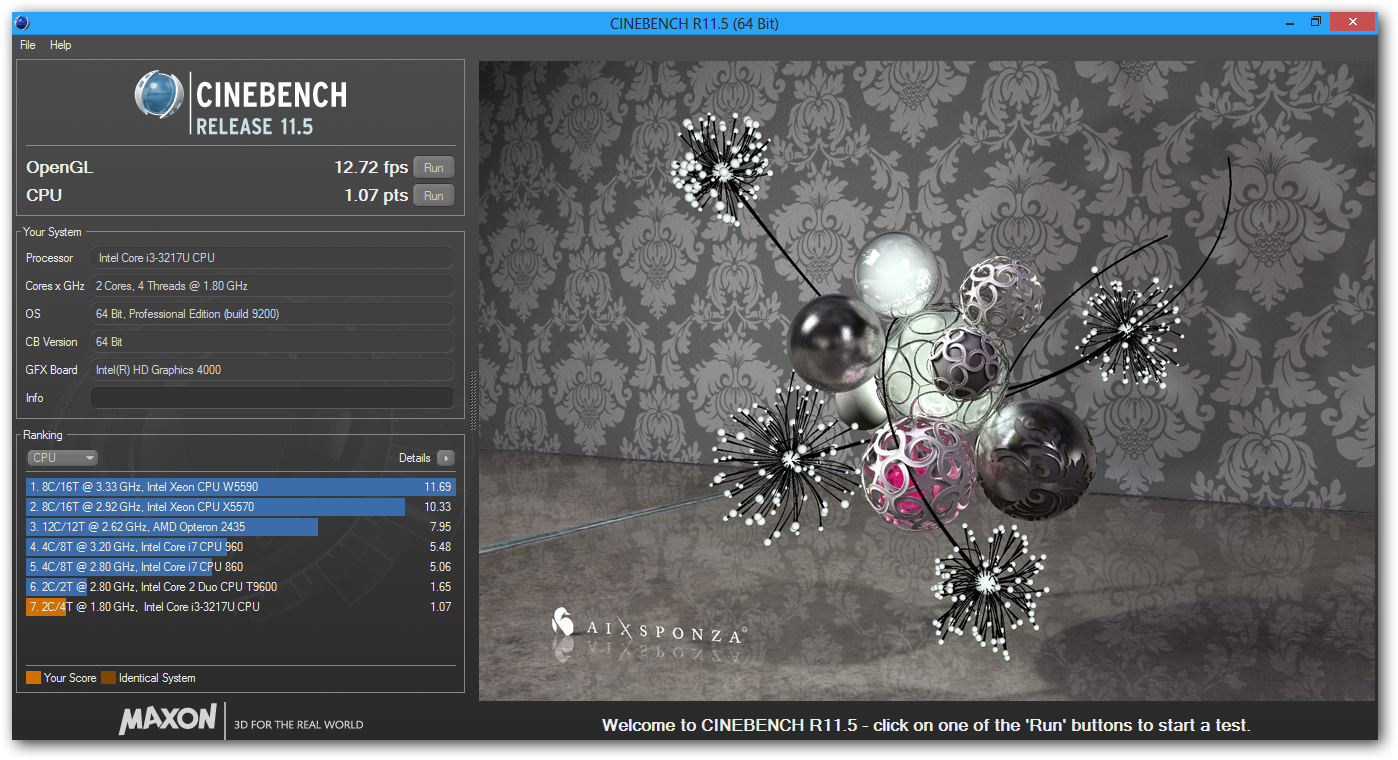The height and width of the screenshot is (760, 1398).
Task: Open the ranking Details arrow button
Action: [445, 458]
